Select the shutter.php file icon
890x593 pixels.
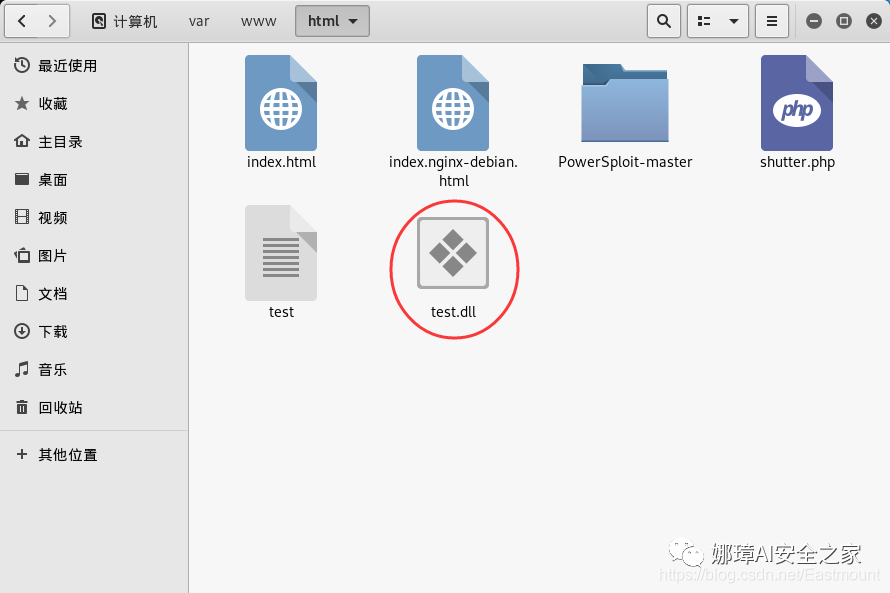tap(797, 103)
